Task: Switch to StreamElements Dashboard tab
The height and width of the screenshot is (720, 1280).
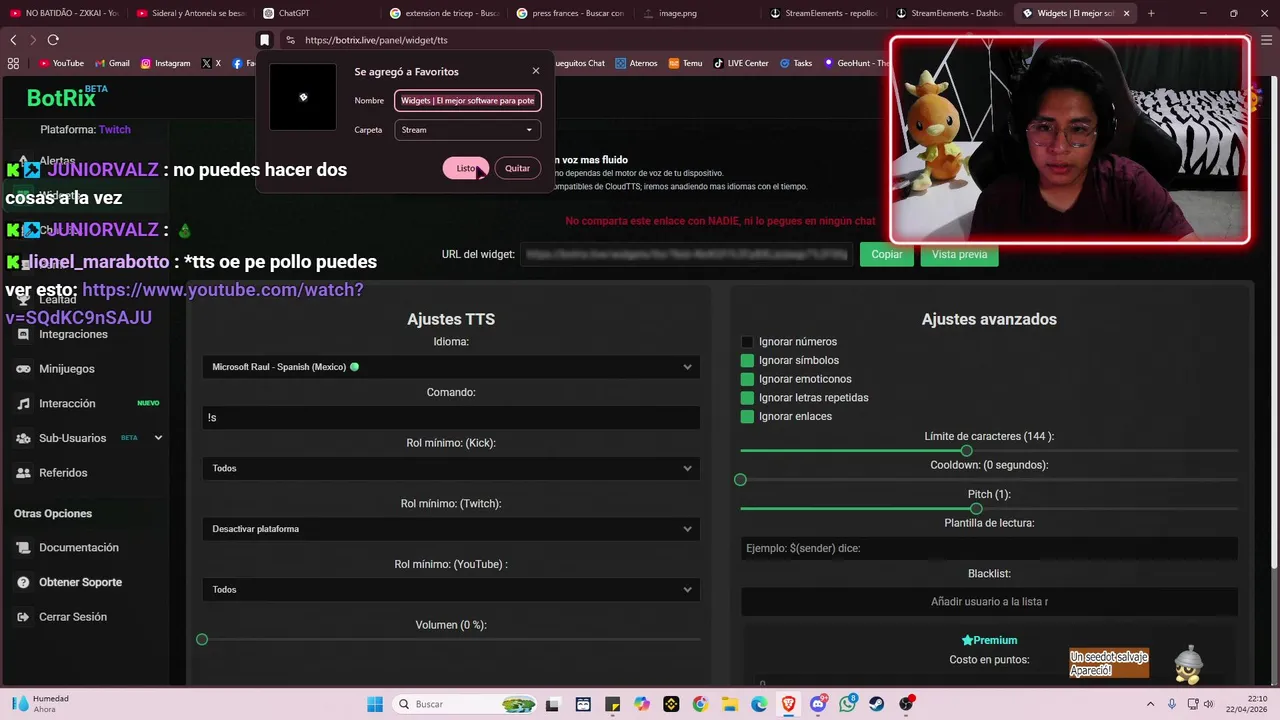Action: [x=952, y=13]
